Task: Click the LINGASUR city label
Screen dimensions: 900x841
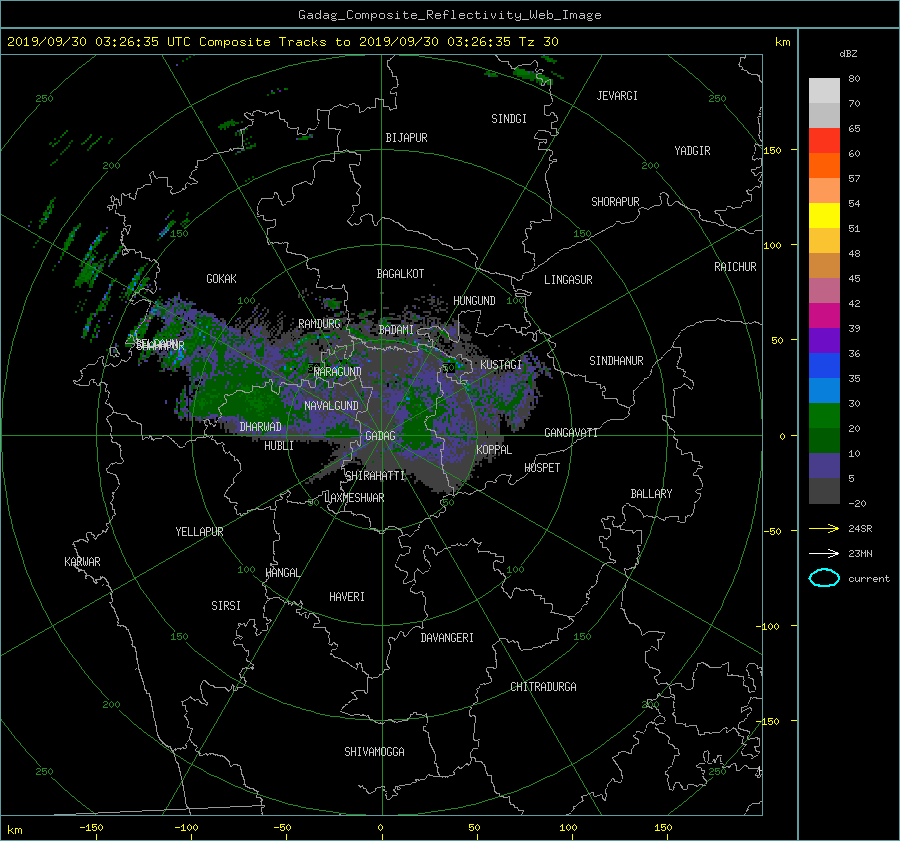Action: [x=568, y=280]
